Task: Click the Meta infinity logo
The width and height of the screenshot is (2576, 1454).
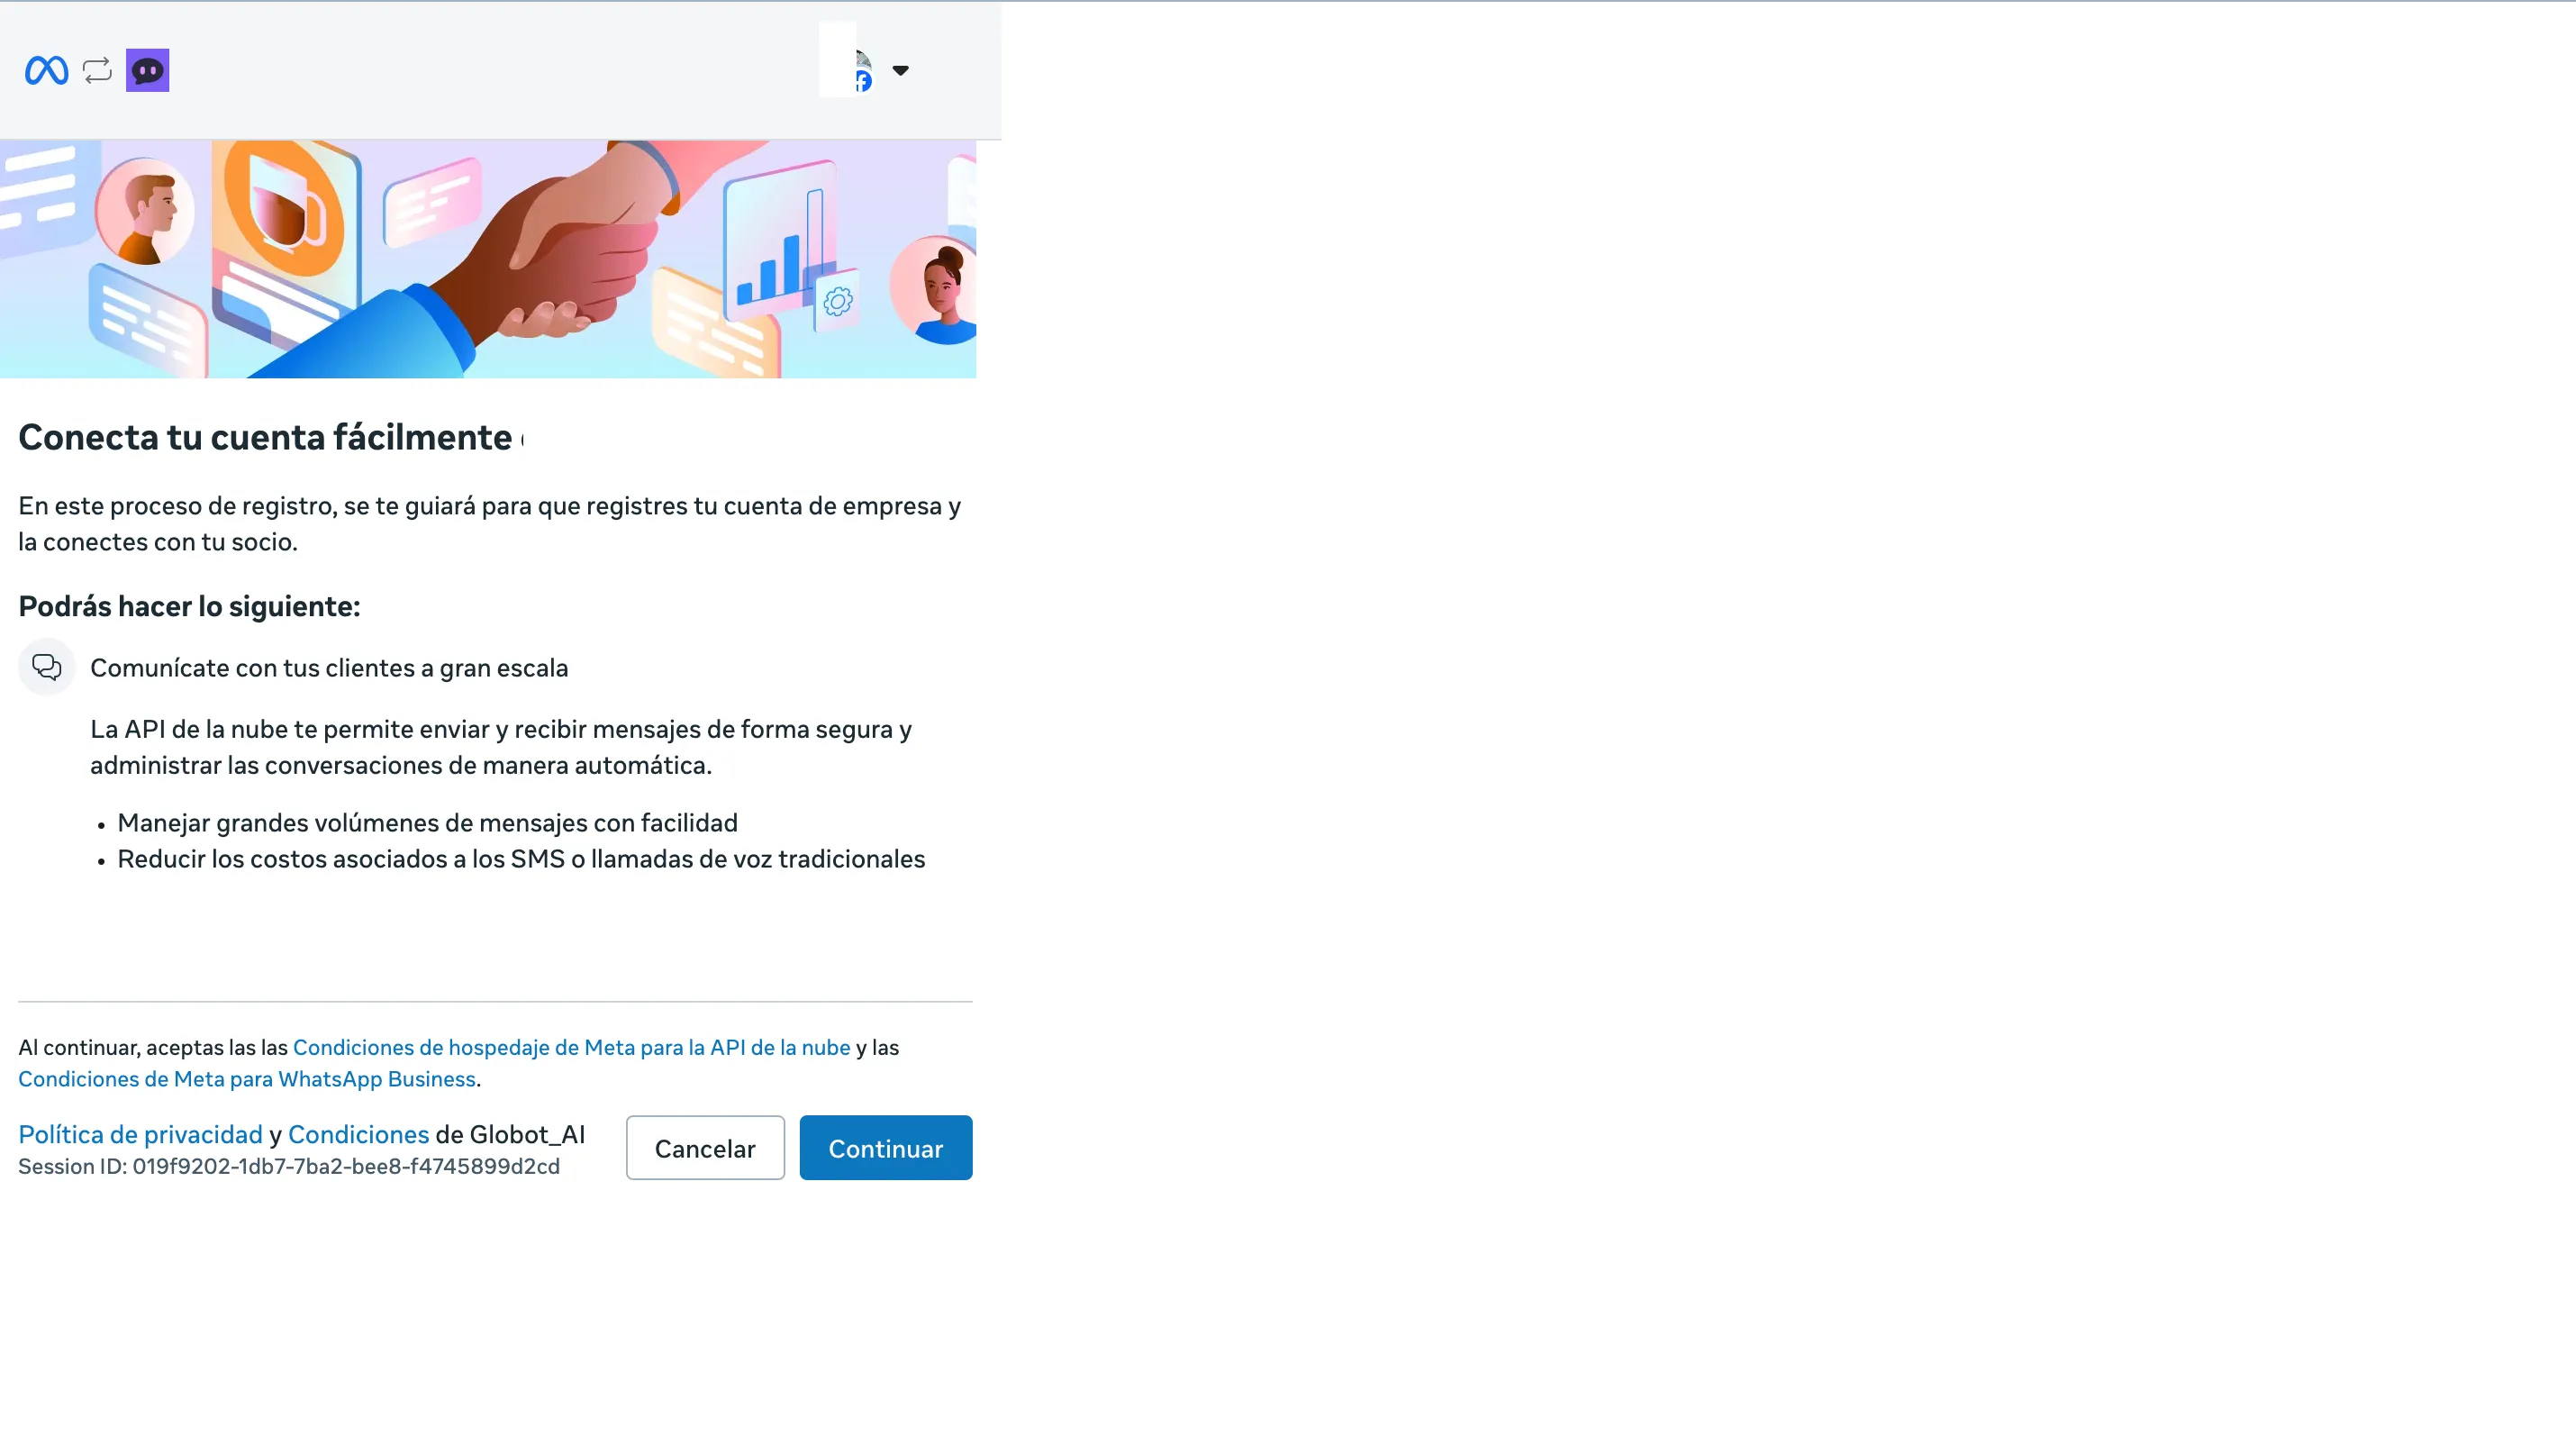Action: [x=46, y=70]
